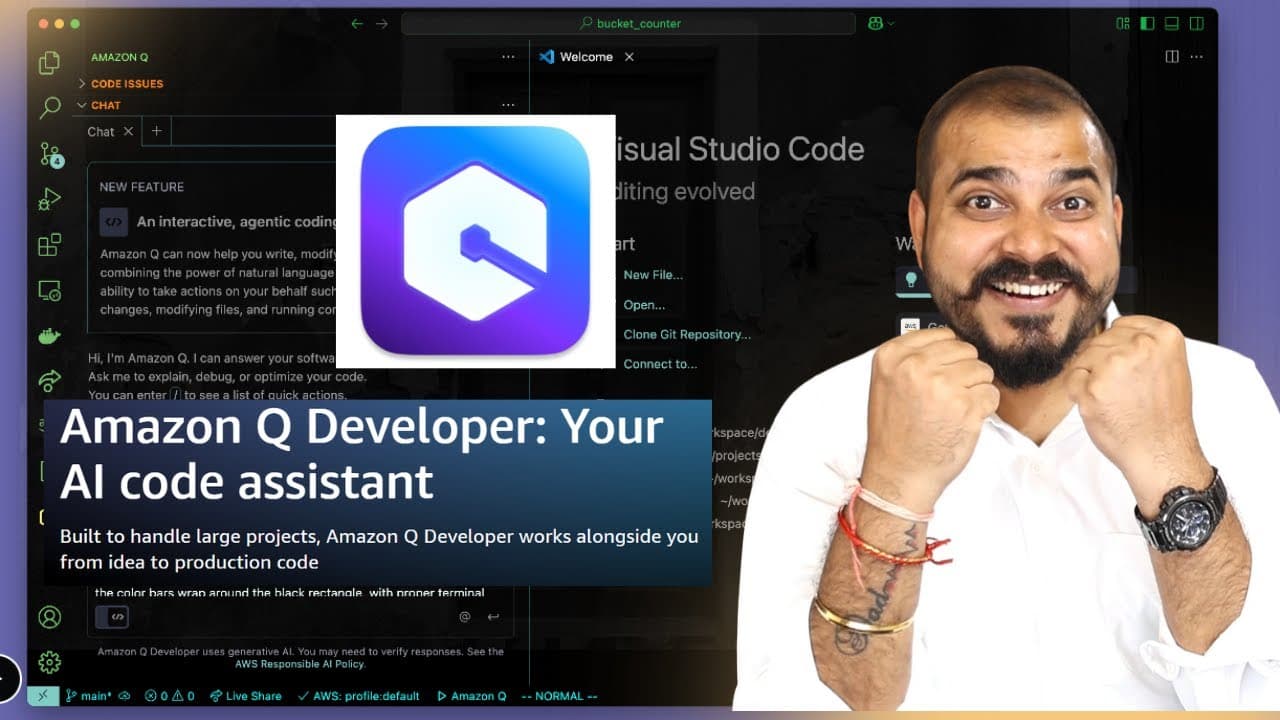Open the Explorer view in the activity bar

[49, 63]
